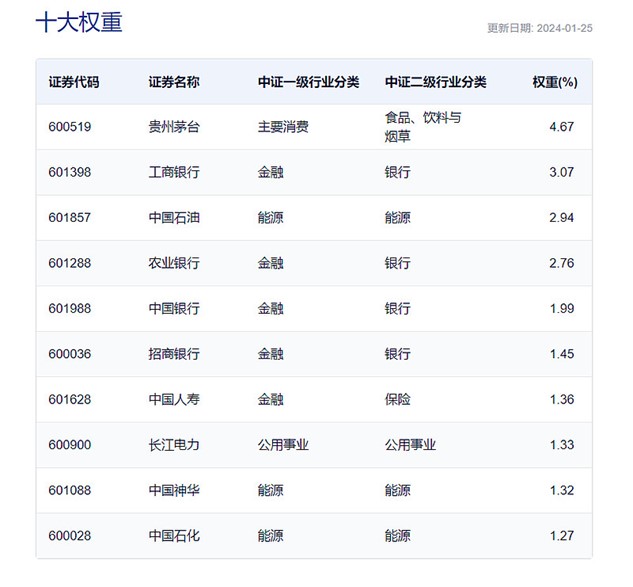
Task: Select the name 中国银行
Action: point(174,308)
